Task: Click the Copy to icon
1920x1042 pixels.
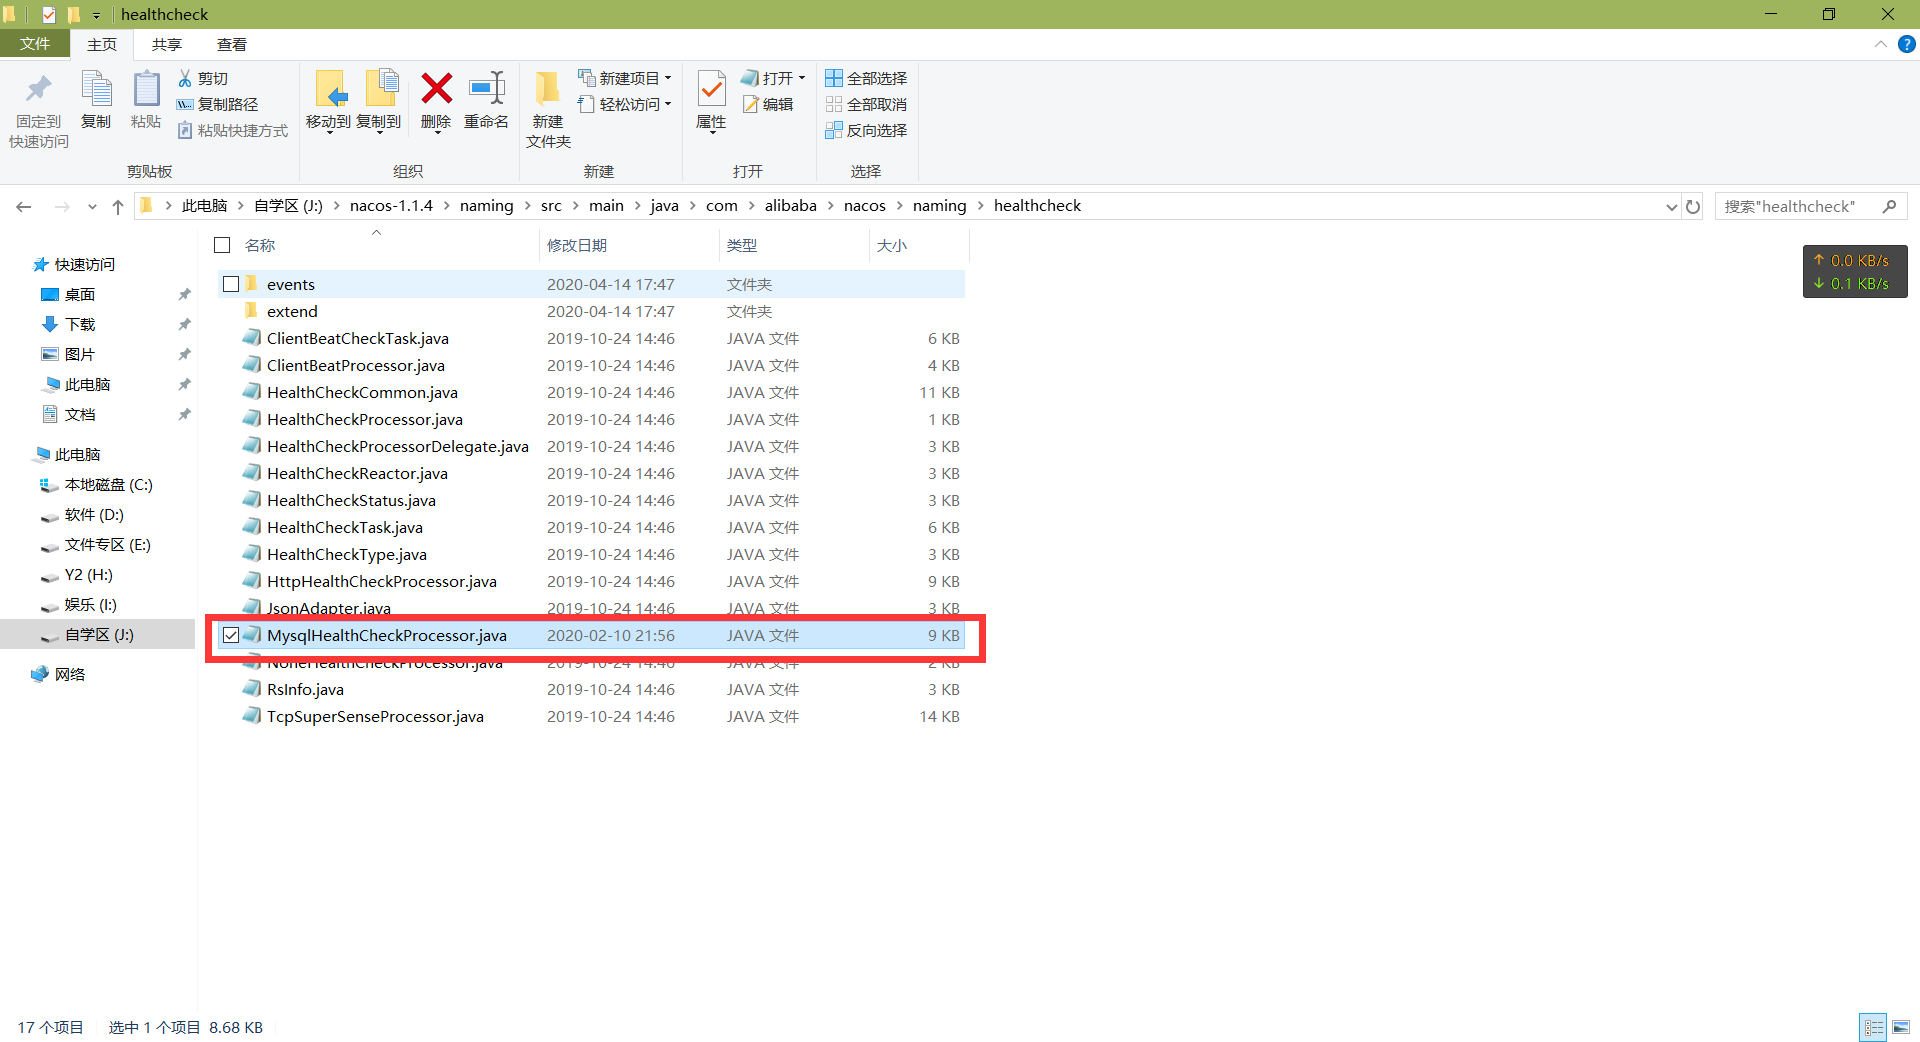Action: [381, 88]
